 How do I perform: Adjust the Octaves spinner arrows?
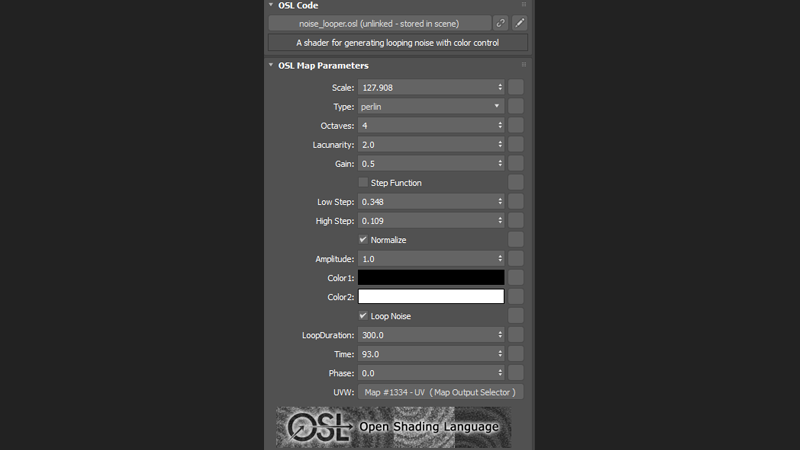point(500,126)
